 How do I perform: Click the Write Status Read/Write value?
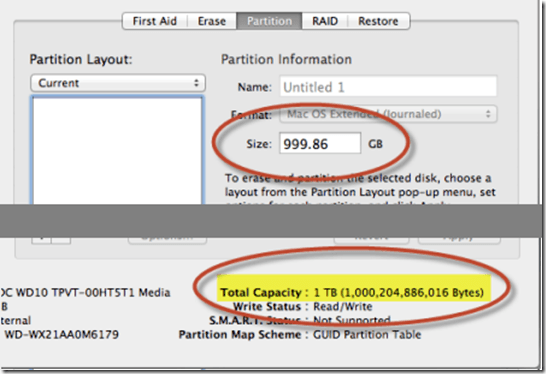[x=343, y=307]
